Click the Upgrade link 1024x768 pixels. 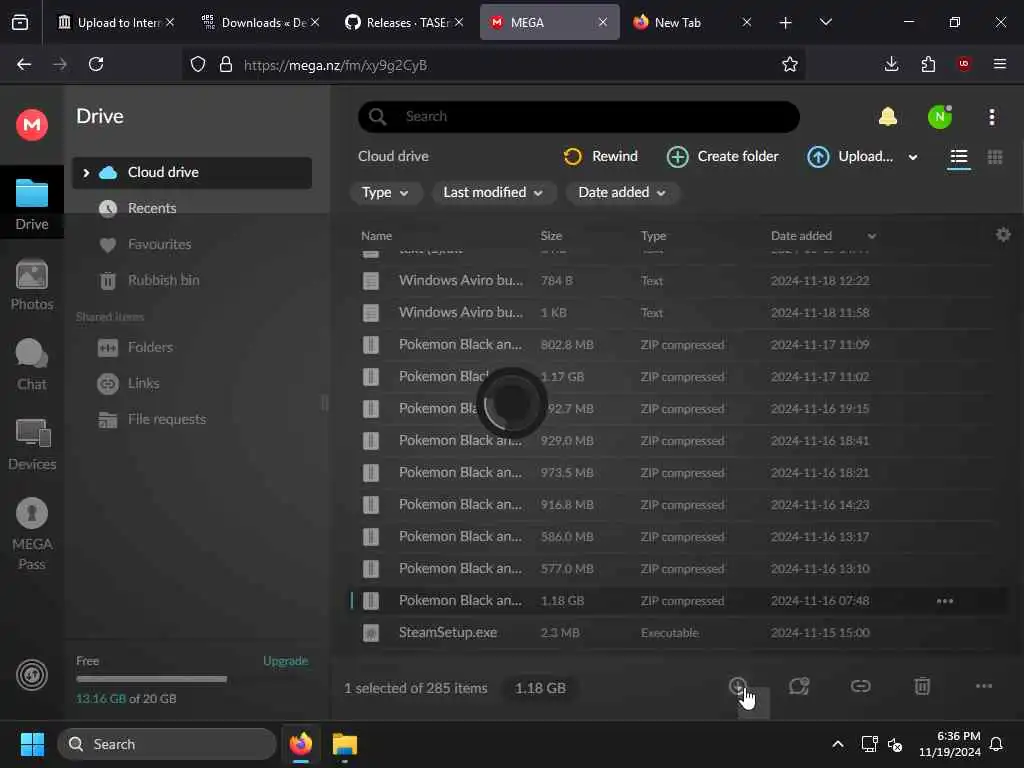[x=285, y=661]
